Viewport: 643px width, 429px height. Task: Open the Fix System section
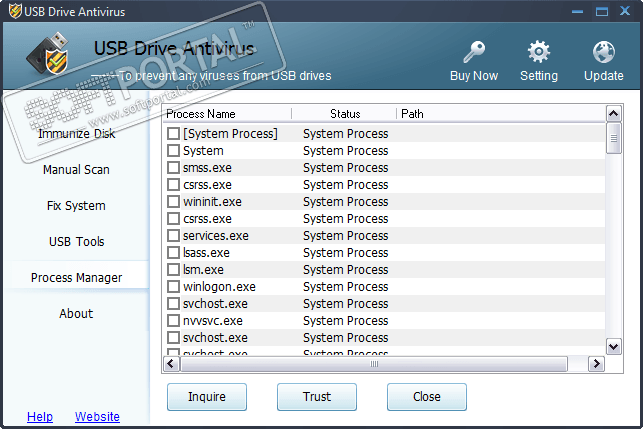coord(76,205)
